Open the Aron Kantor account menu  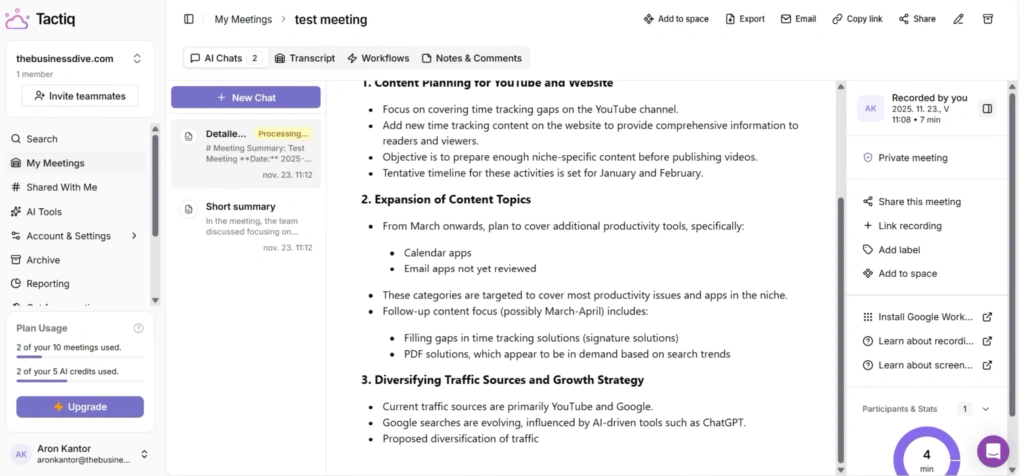(80, 454)
